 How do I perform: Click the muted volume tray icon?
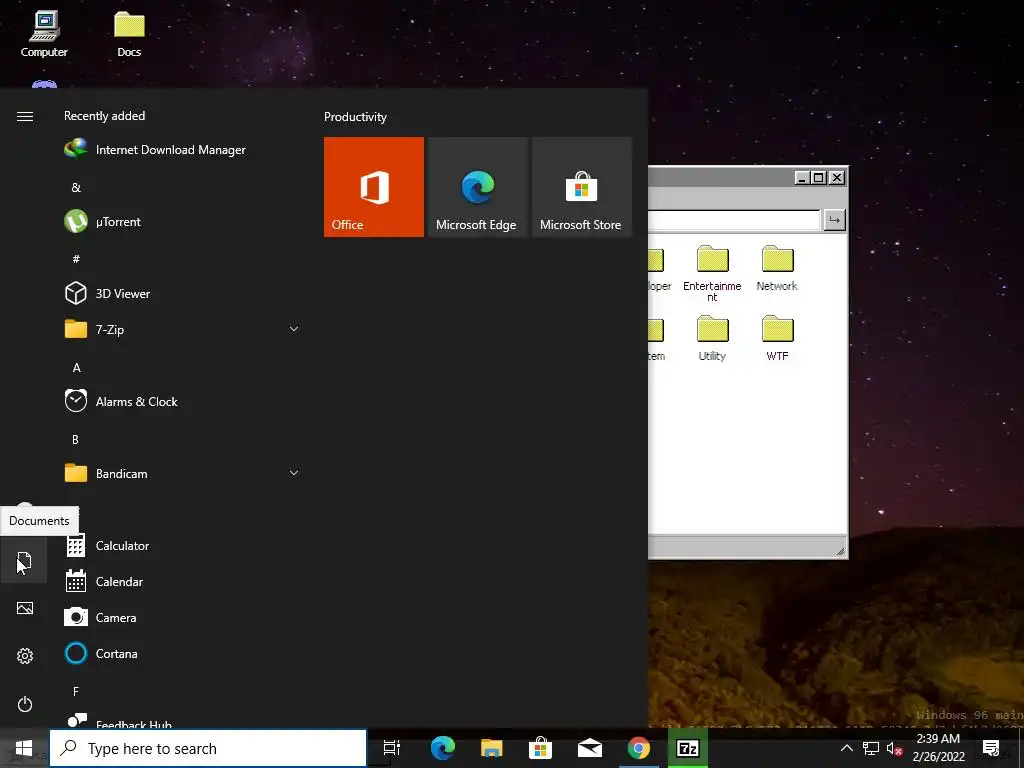(x=894, y=749)
